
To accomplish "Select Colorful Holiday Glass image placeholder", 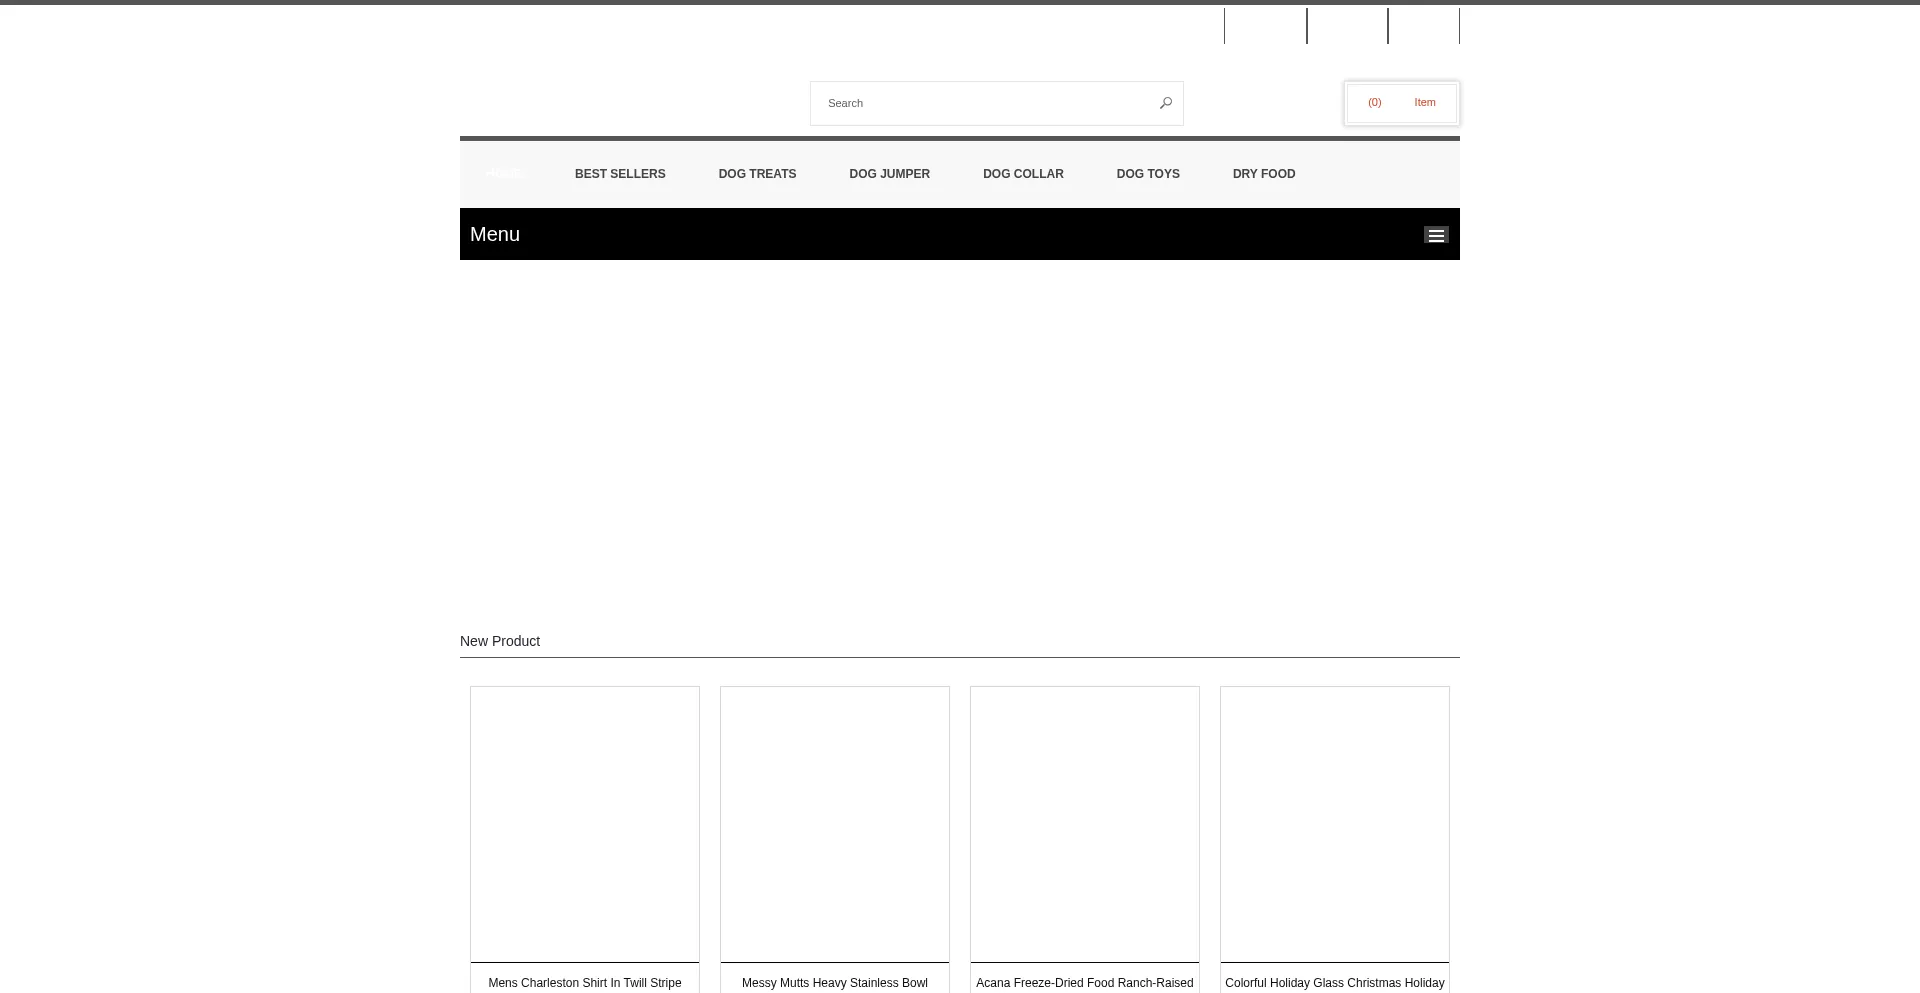I will click(1335, 824).
